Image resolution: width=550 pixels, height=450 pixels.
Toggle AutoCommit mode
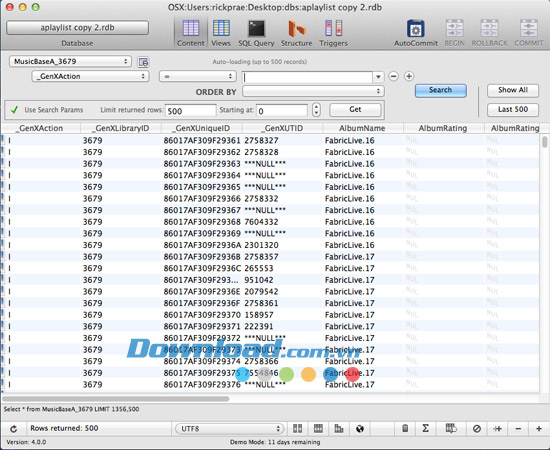click(416, 33)
